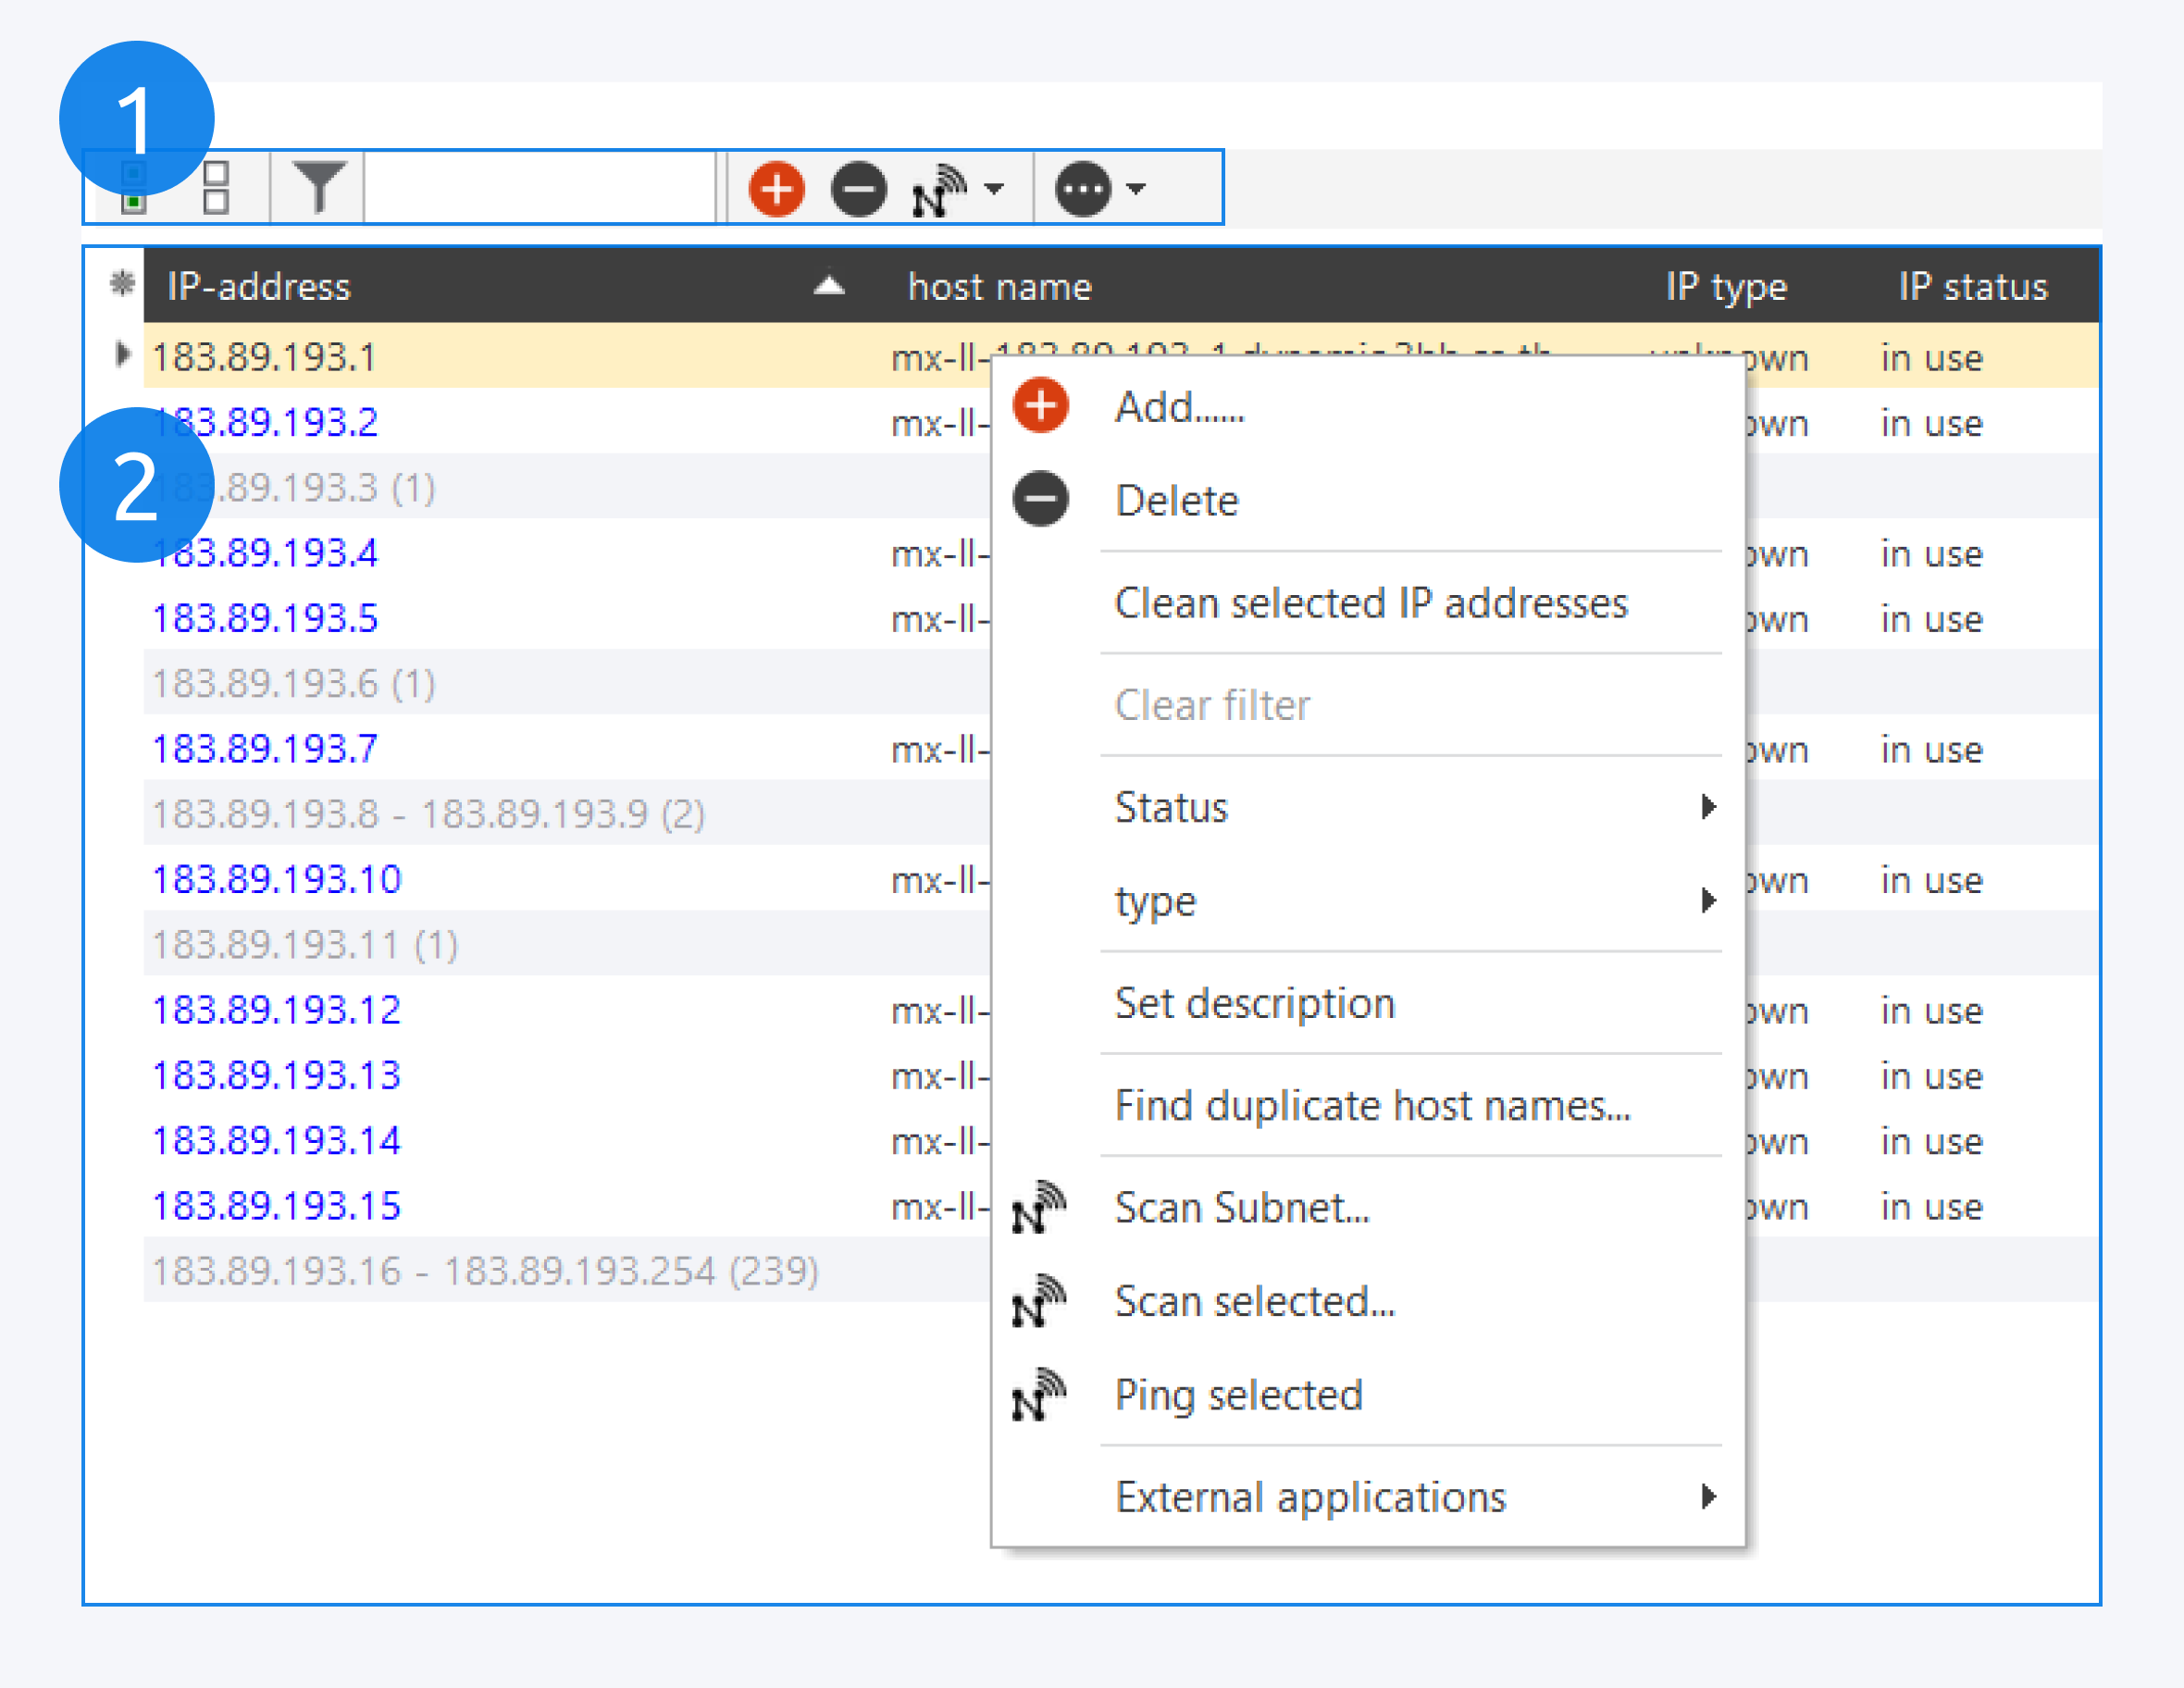
Task: Click the three-dot more options toolbar icon
Action: 1083,189
